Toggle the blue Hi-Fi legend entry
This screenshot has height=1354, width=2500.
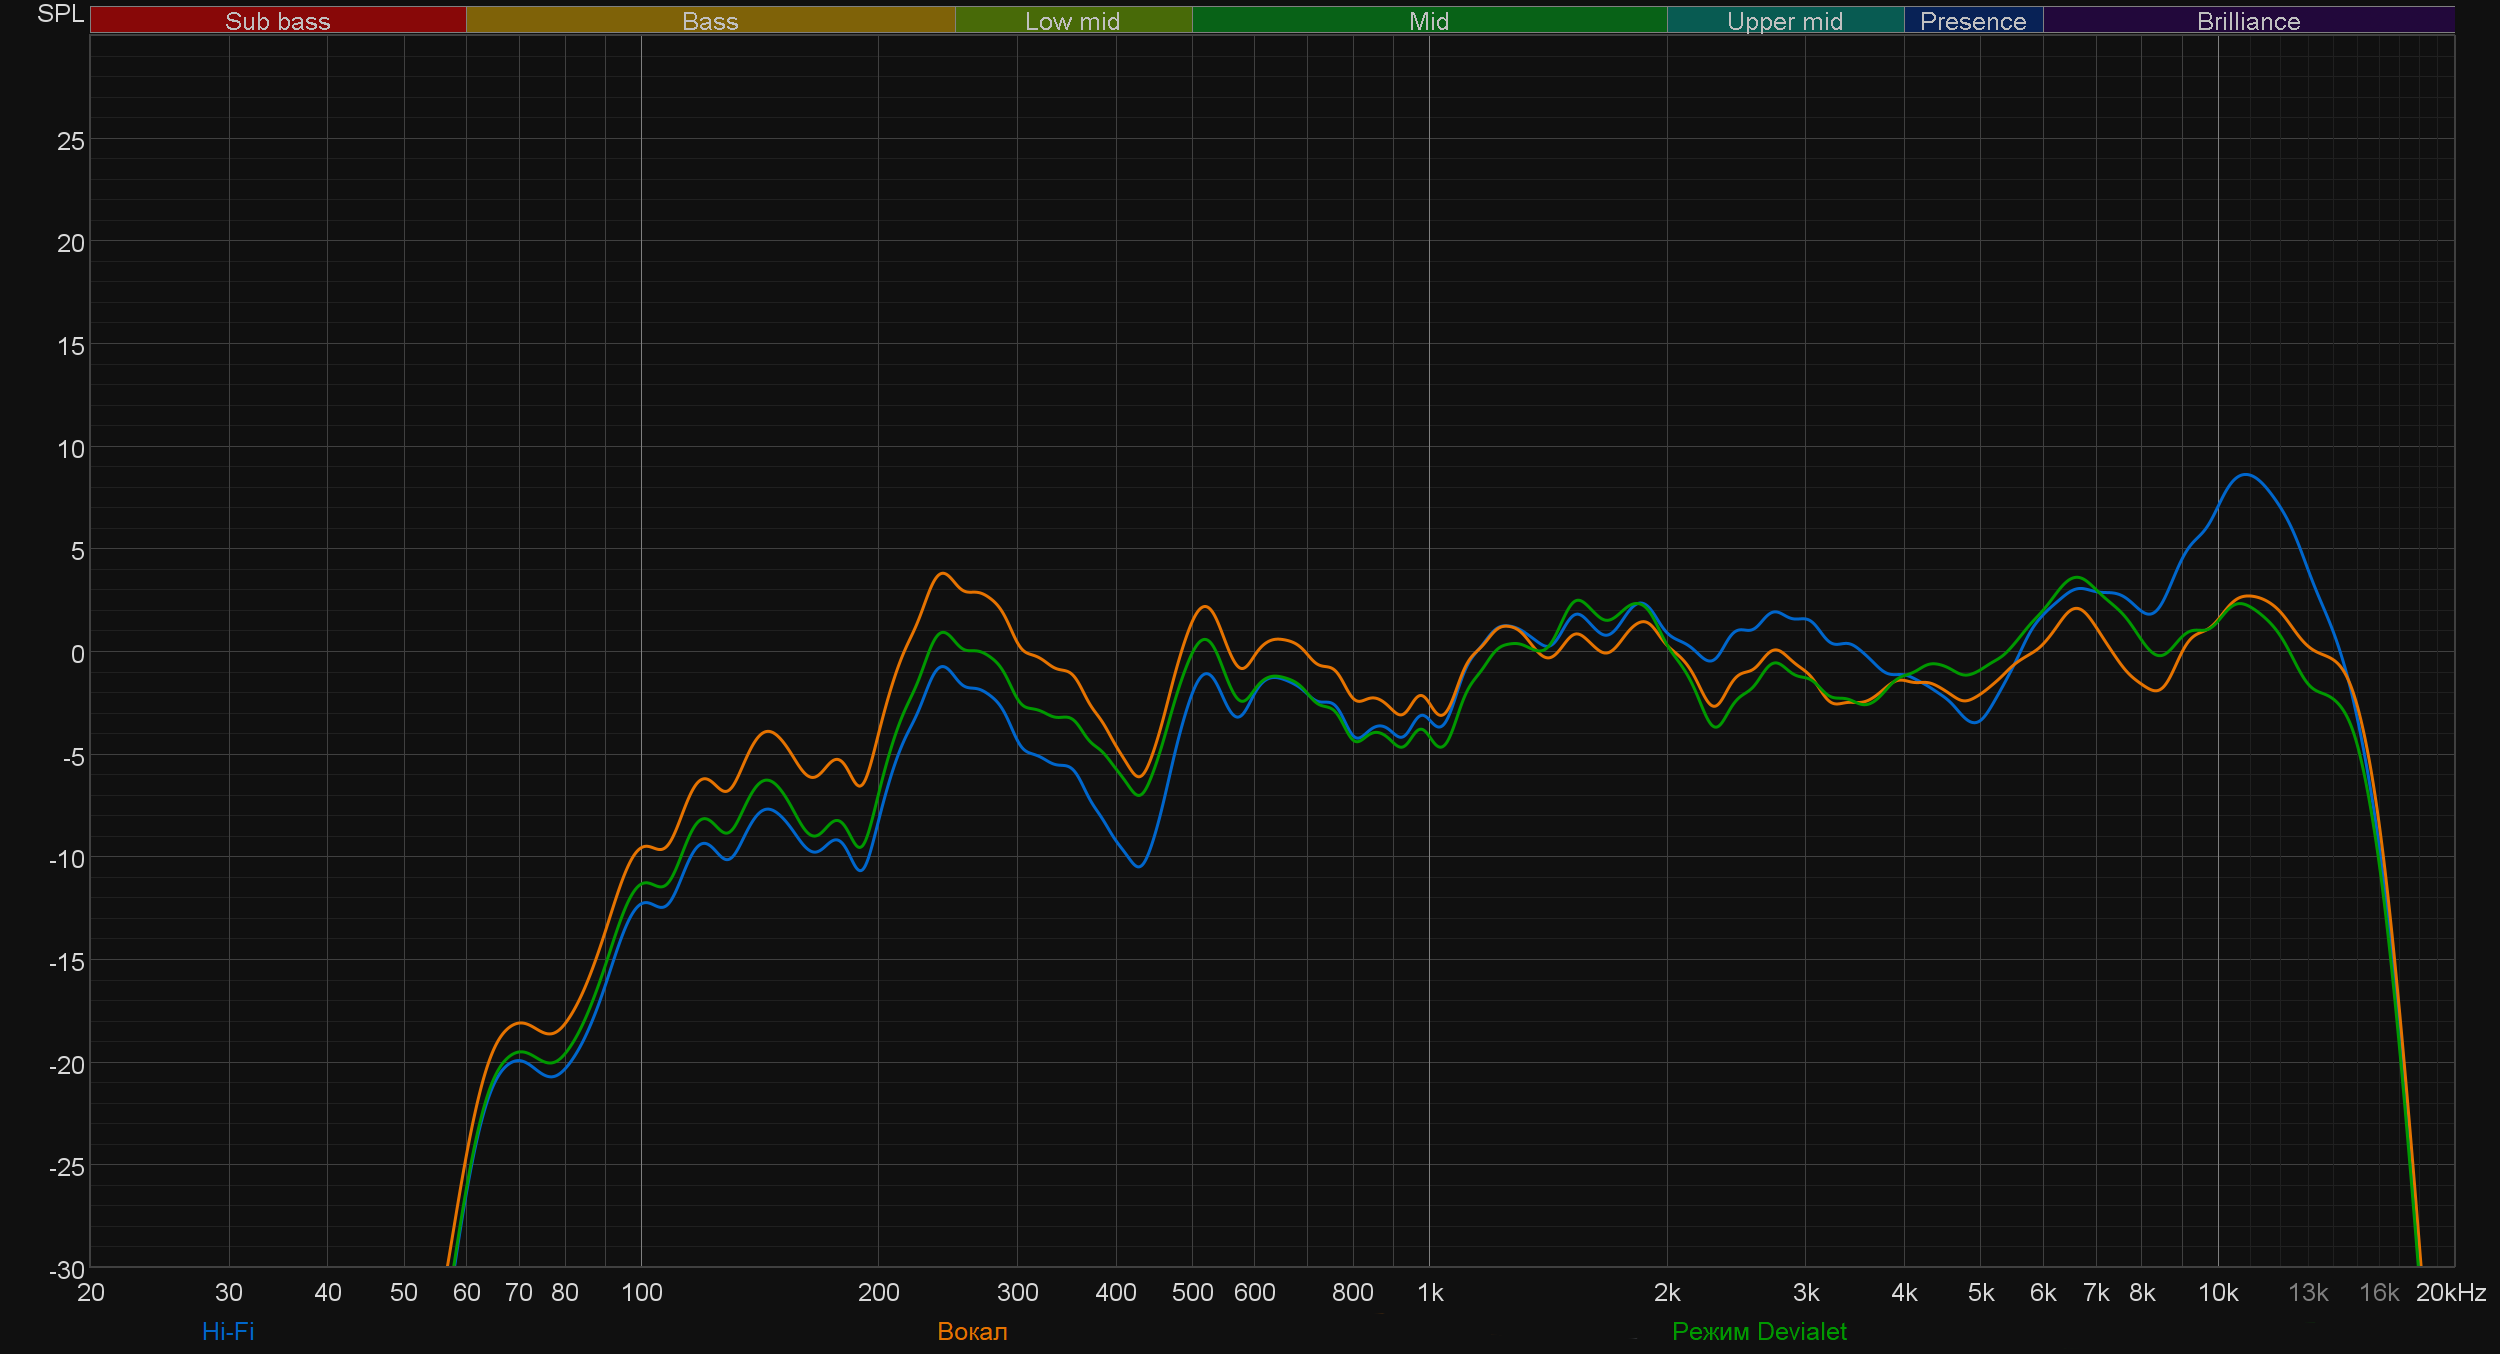pos(228,1332)
